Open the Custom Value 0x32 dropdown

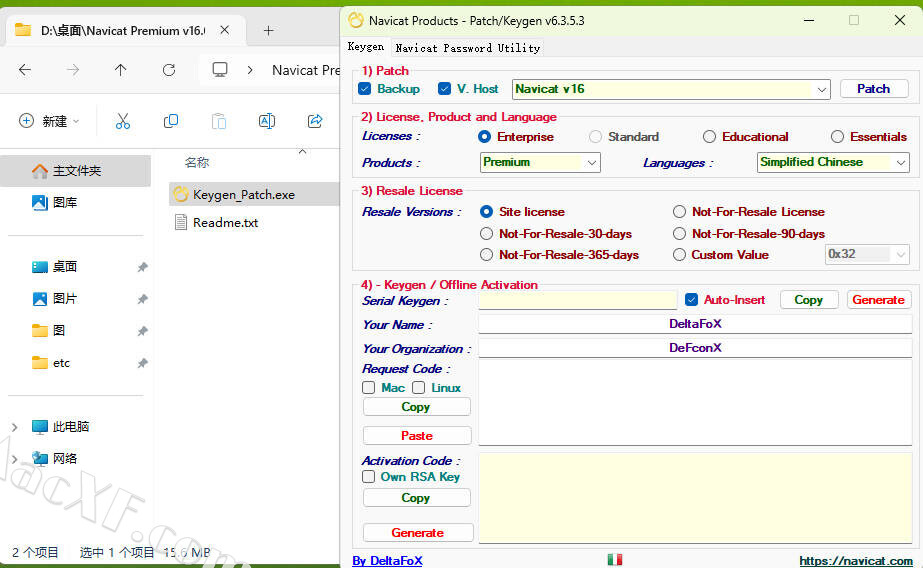(x=901, y=255)
